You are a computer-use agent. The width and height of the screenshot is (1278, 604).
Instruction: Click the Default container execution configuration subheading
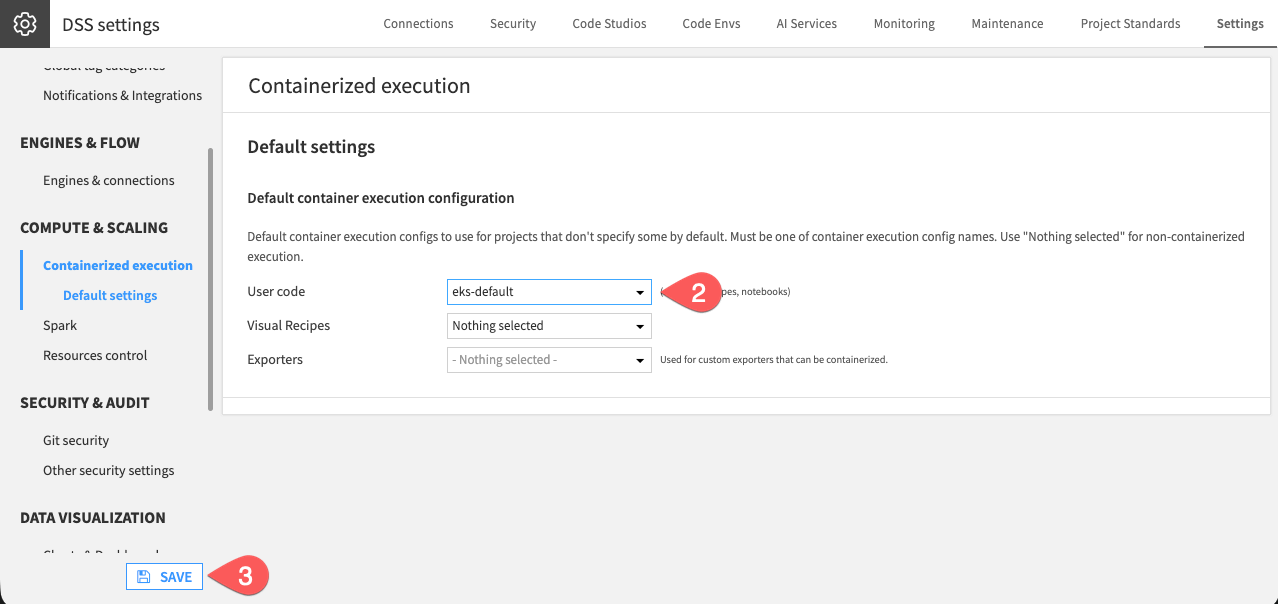381,198
